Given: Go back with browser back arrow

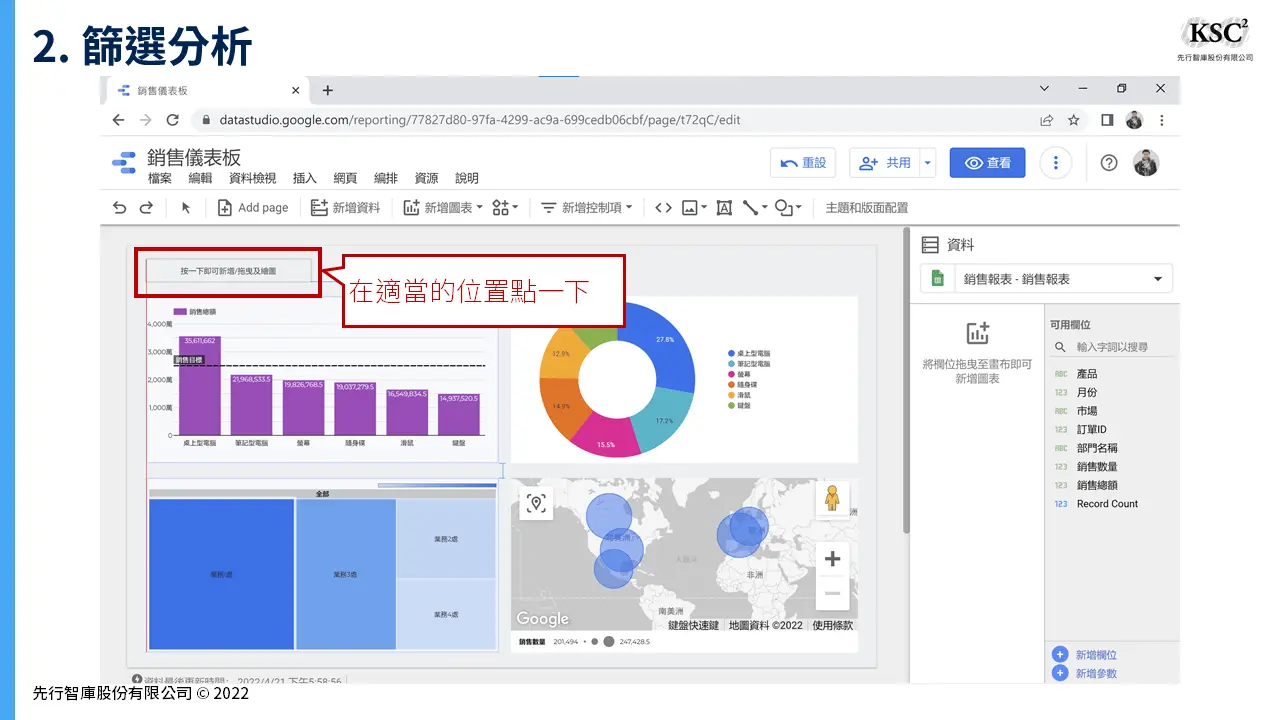Looking at the screenshot, I should (119, 120).
